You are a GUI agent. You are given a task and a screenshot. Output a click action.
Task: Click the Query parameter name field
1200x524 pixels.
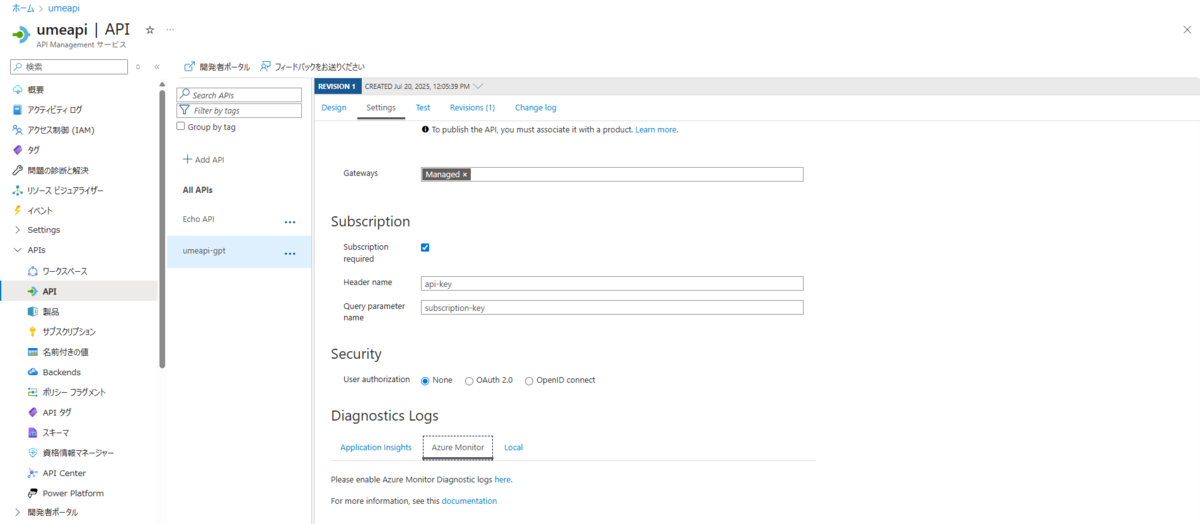(612, 308)
